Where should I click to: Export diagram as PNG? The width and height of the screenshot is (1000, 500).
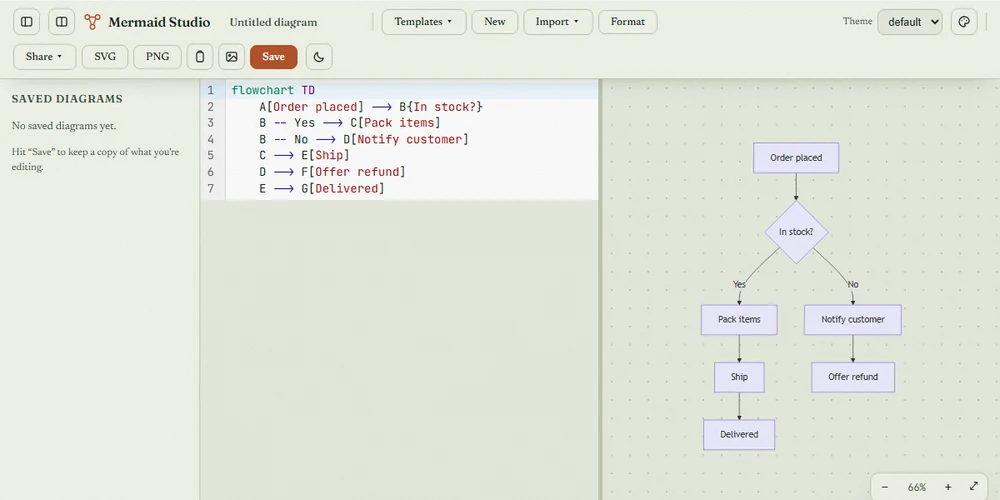(158, 57)
